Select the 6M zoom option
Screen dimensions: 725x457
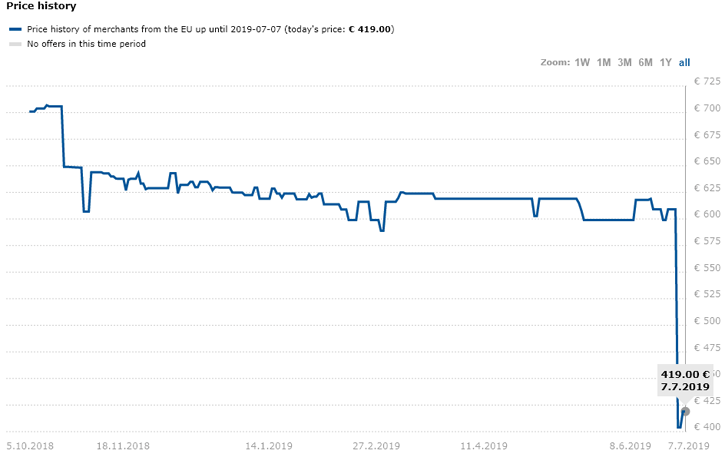(645, 62)
